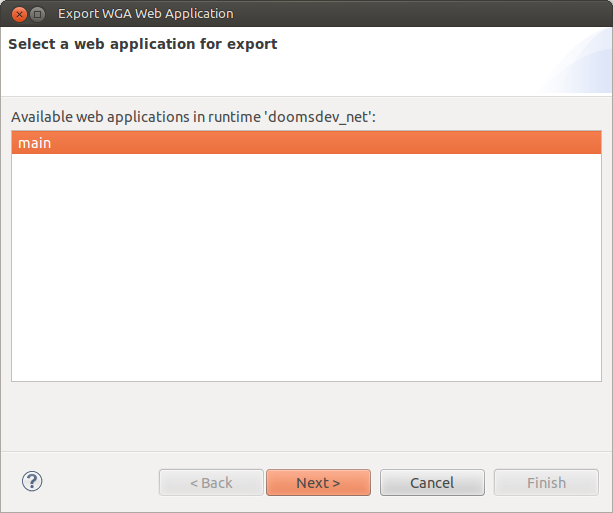The image size is (613, 513).
Task: Click the wizard banner graphic at top right
Action: point(579,61)
